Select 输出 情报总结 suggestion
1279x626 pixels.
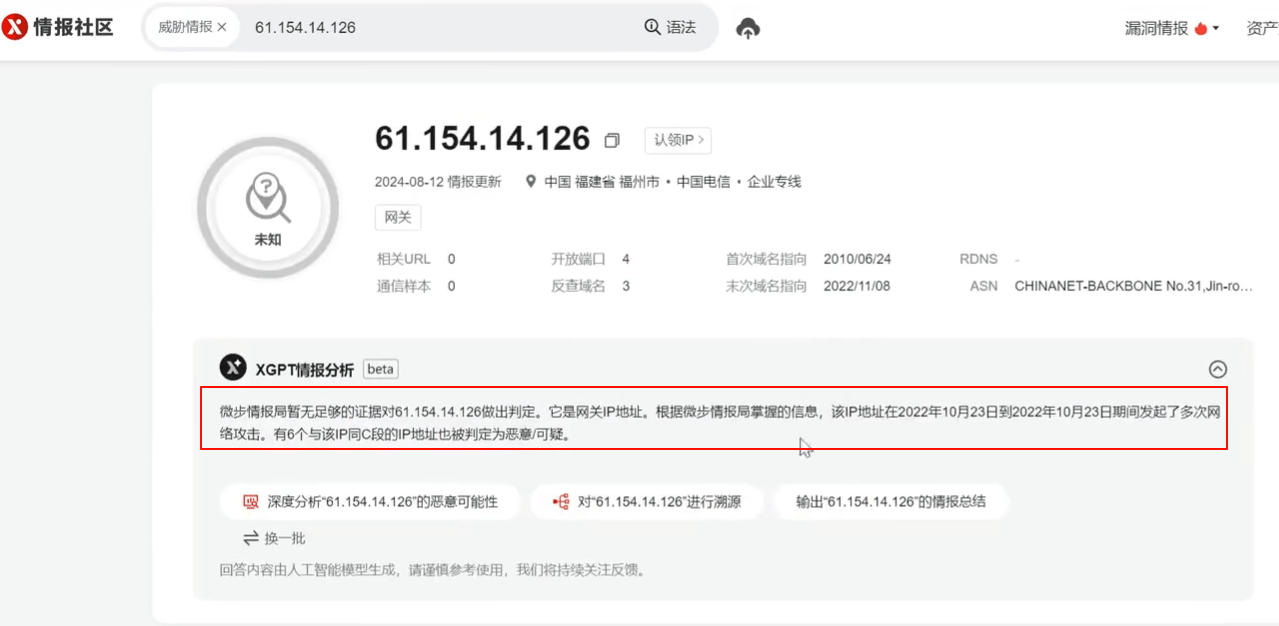[x=891, y=502]
